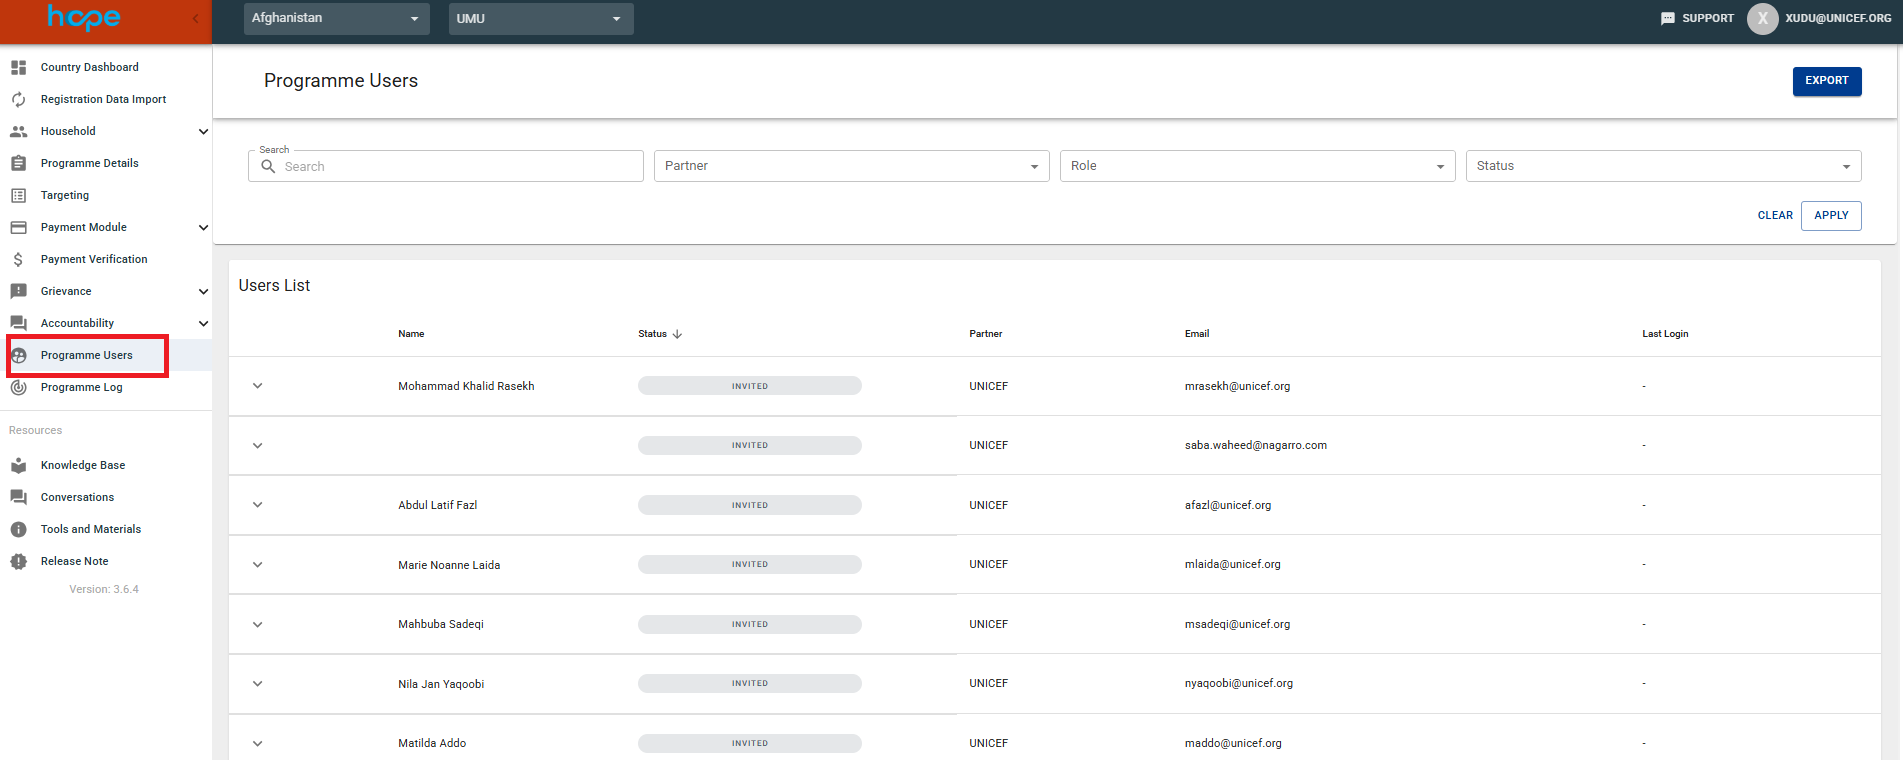Expand the Household menu section
This screenshot has height=760, width=1903.
click(x=203, y=131)
